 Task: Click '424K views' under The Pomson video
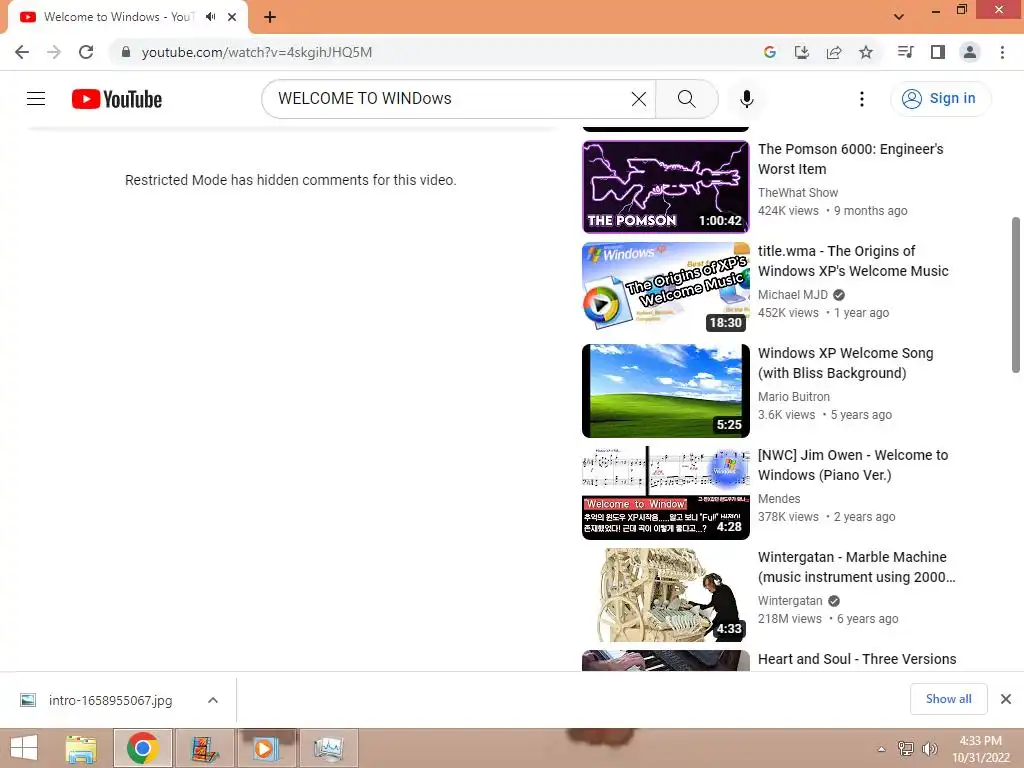tap(788, 211)
